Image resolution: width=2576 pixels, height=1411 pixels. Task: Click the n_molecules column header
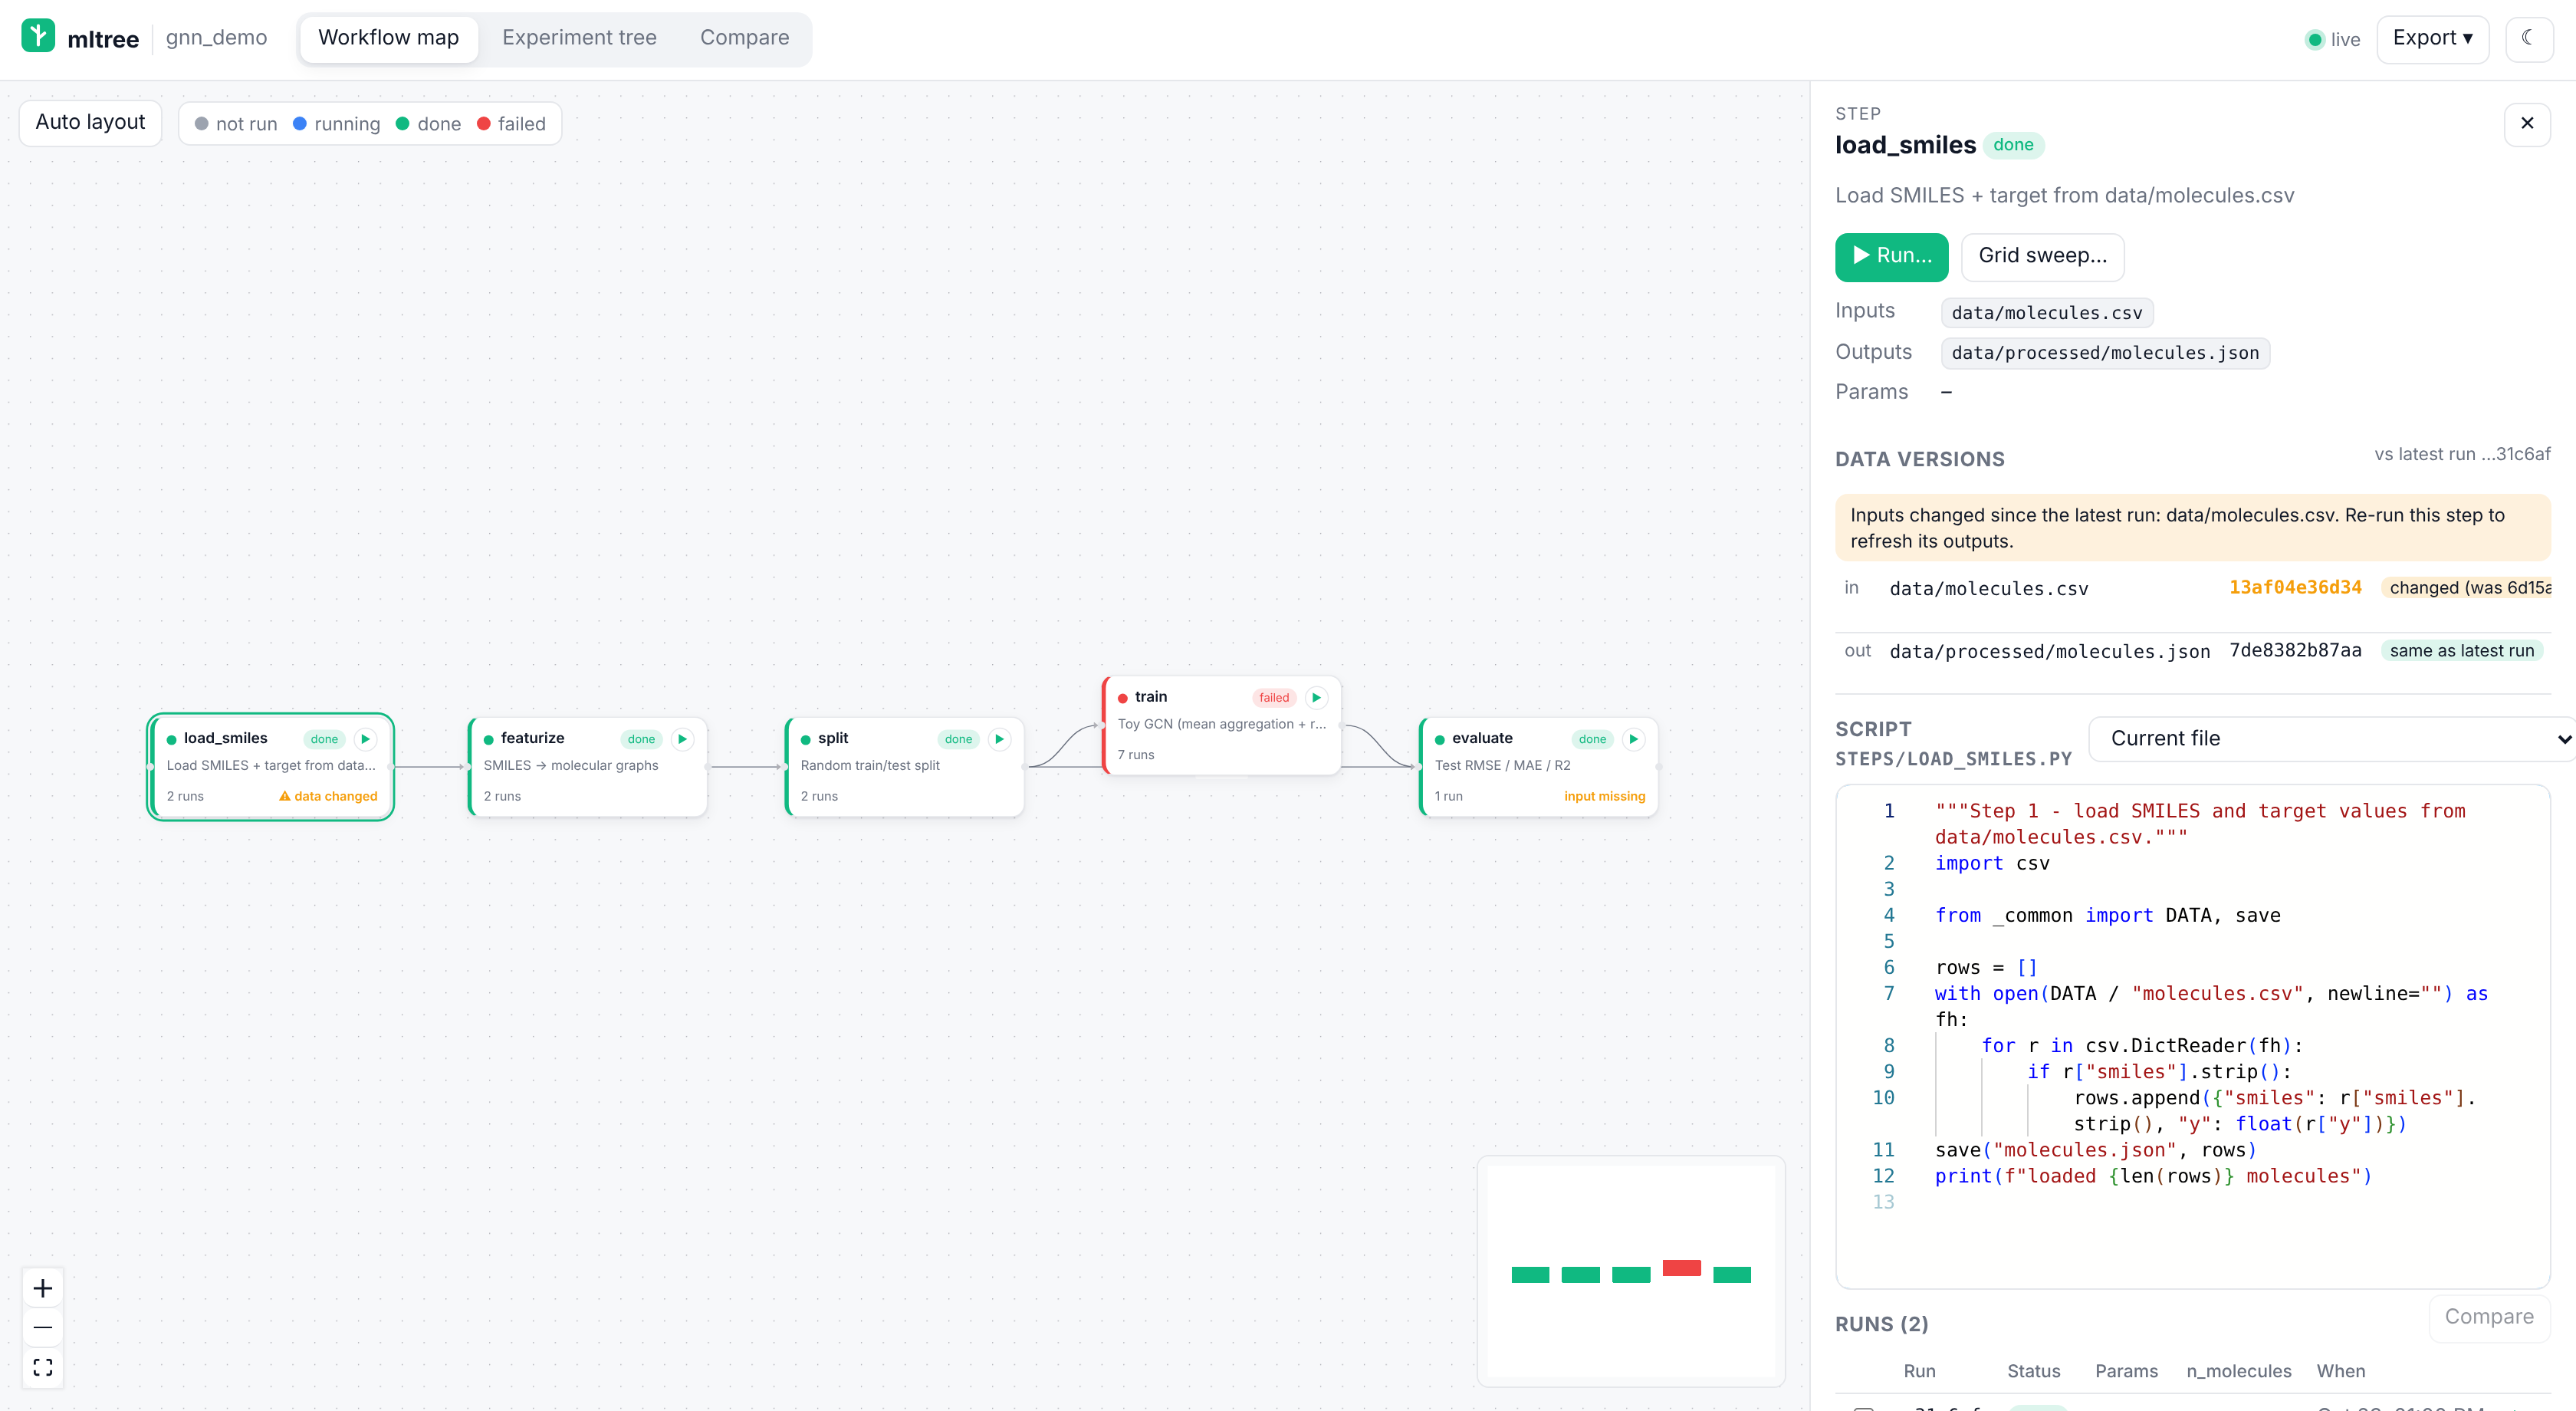click(2238, 1371)
